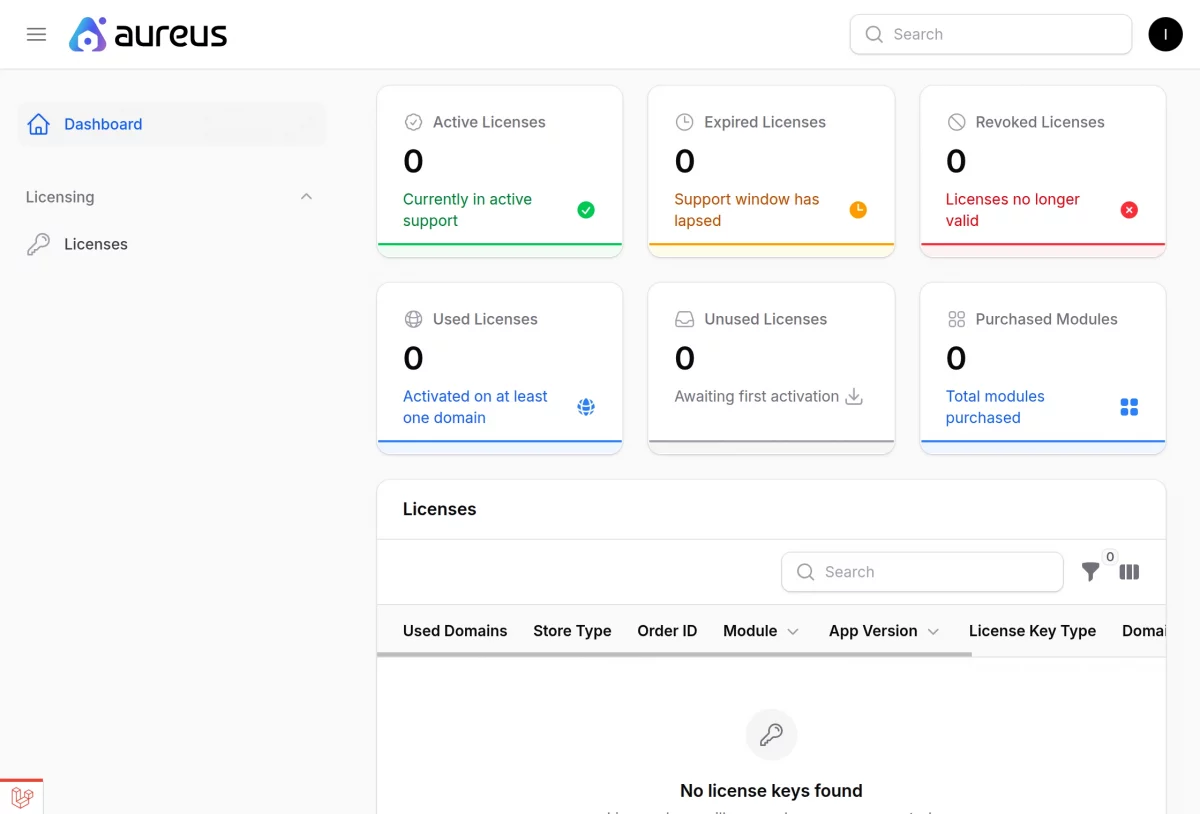1200x814 pixels.
Task: Click the Used Licenses globe icon
Action: tap(413, 319)
